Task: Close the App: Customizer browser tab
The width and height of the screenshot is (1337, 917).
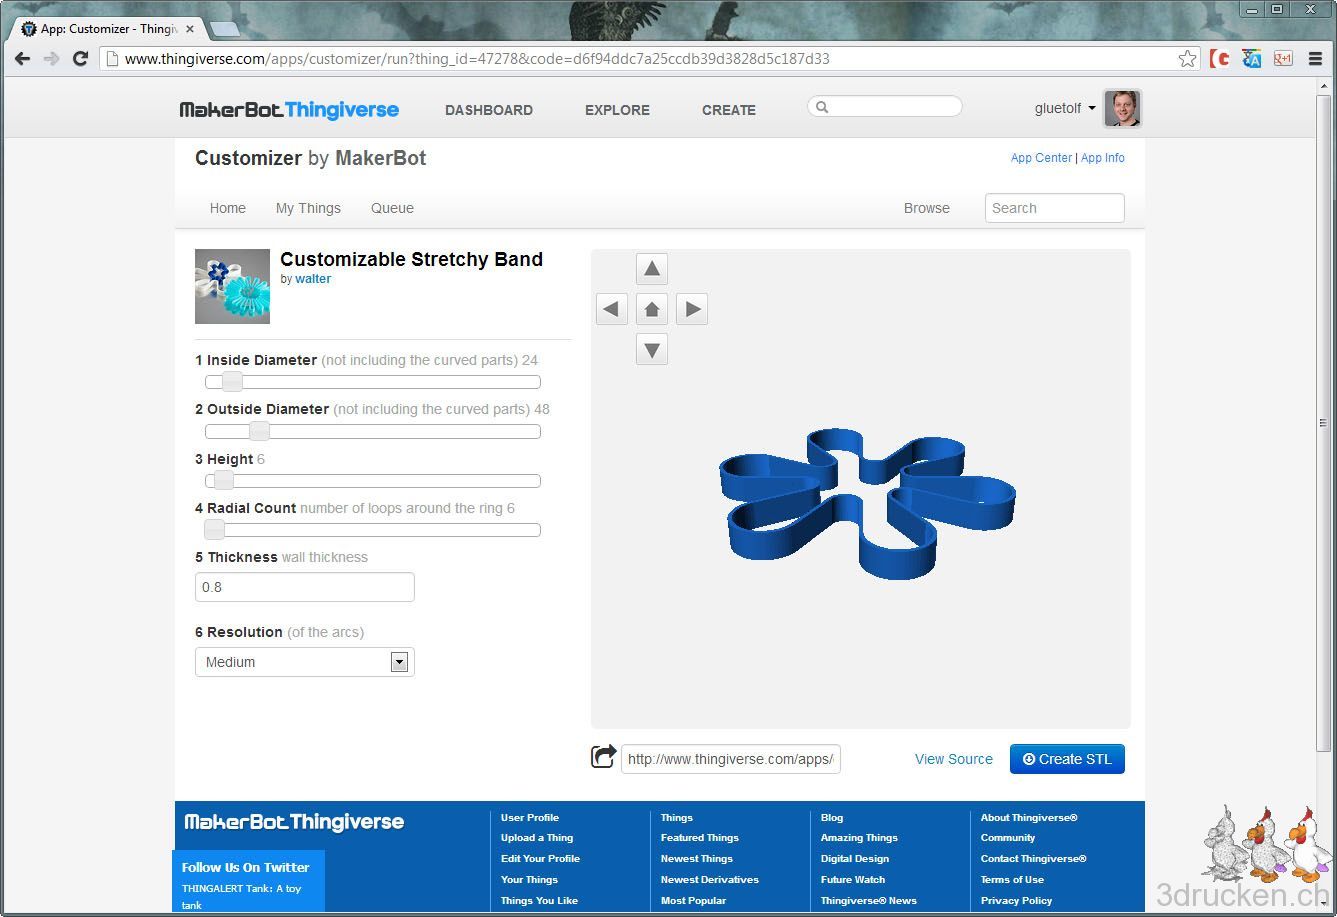Action: [190, 29]
